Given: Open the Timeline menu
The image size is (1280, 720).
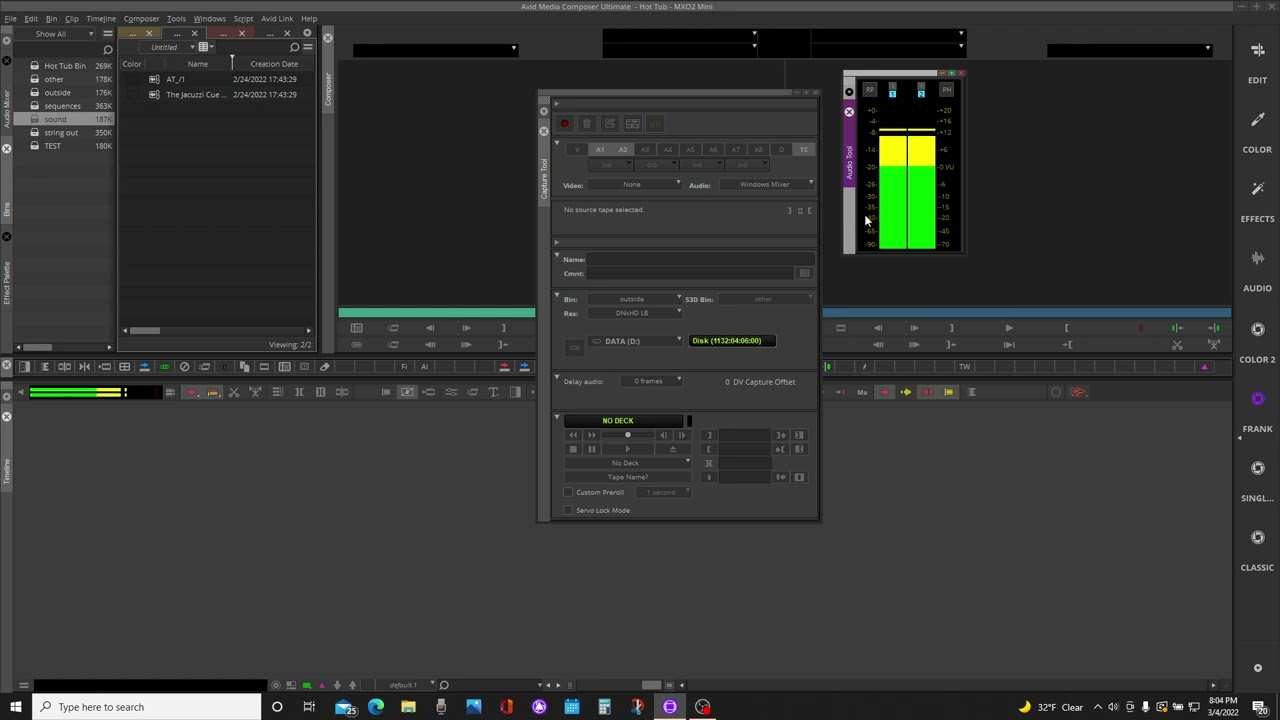Looking at the screenshot, I should click(x=101, y=18).
